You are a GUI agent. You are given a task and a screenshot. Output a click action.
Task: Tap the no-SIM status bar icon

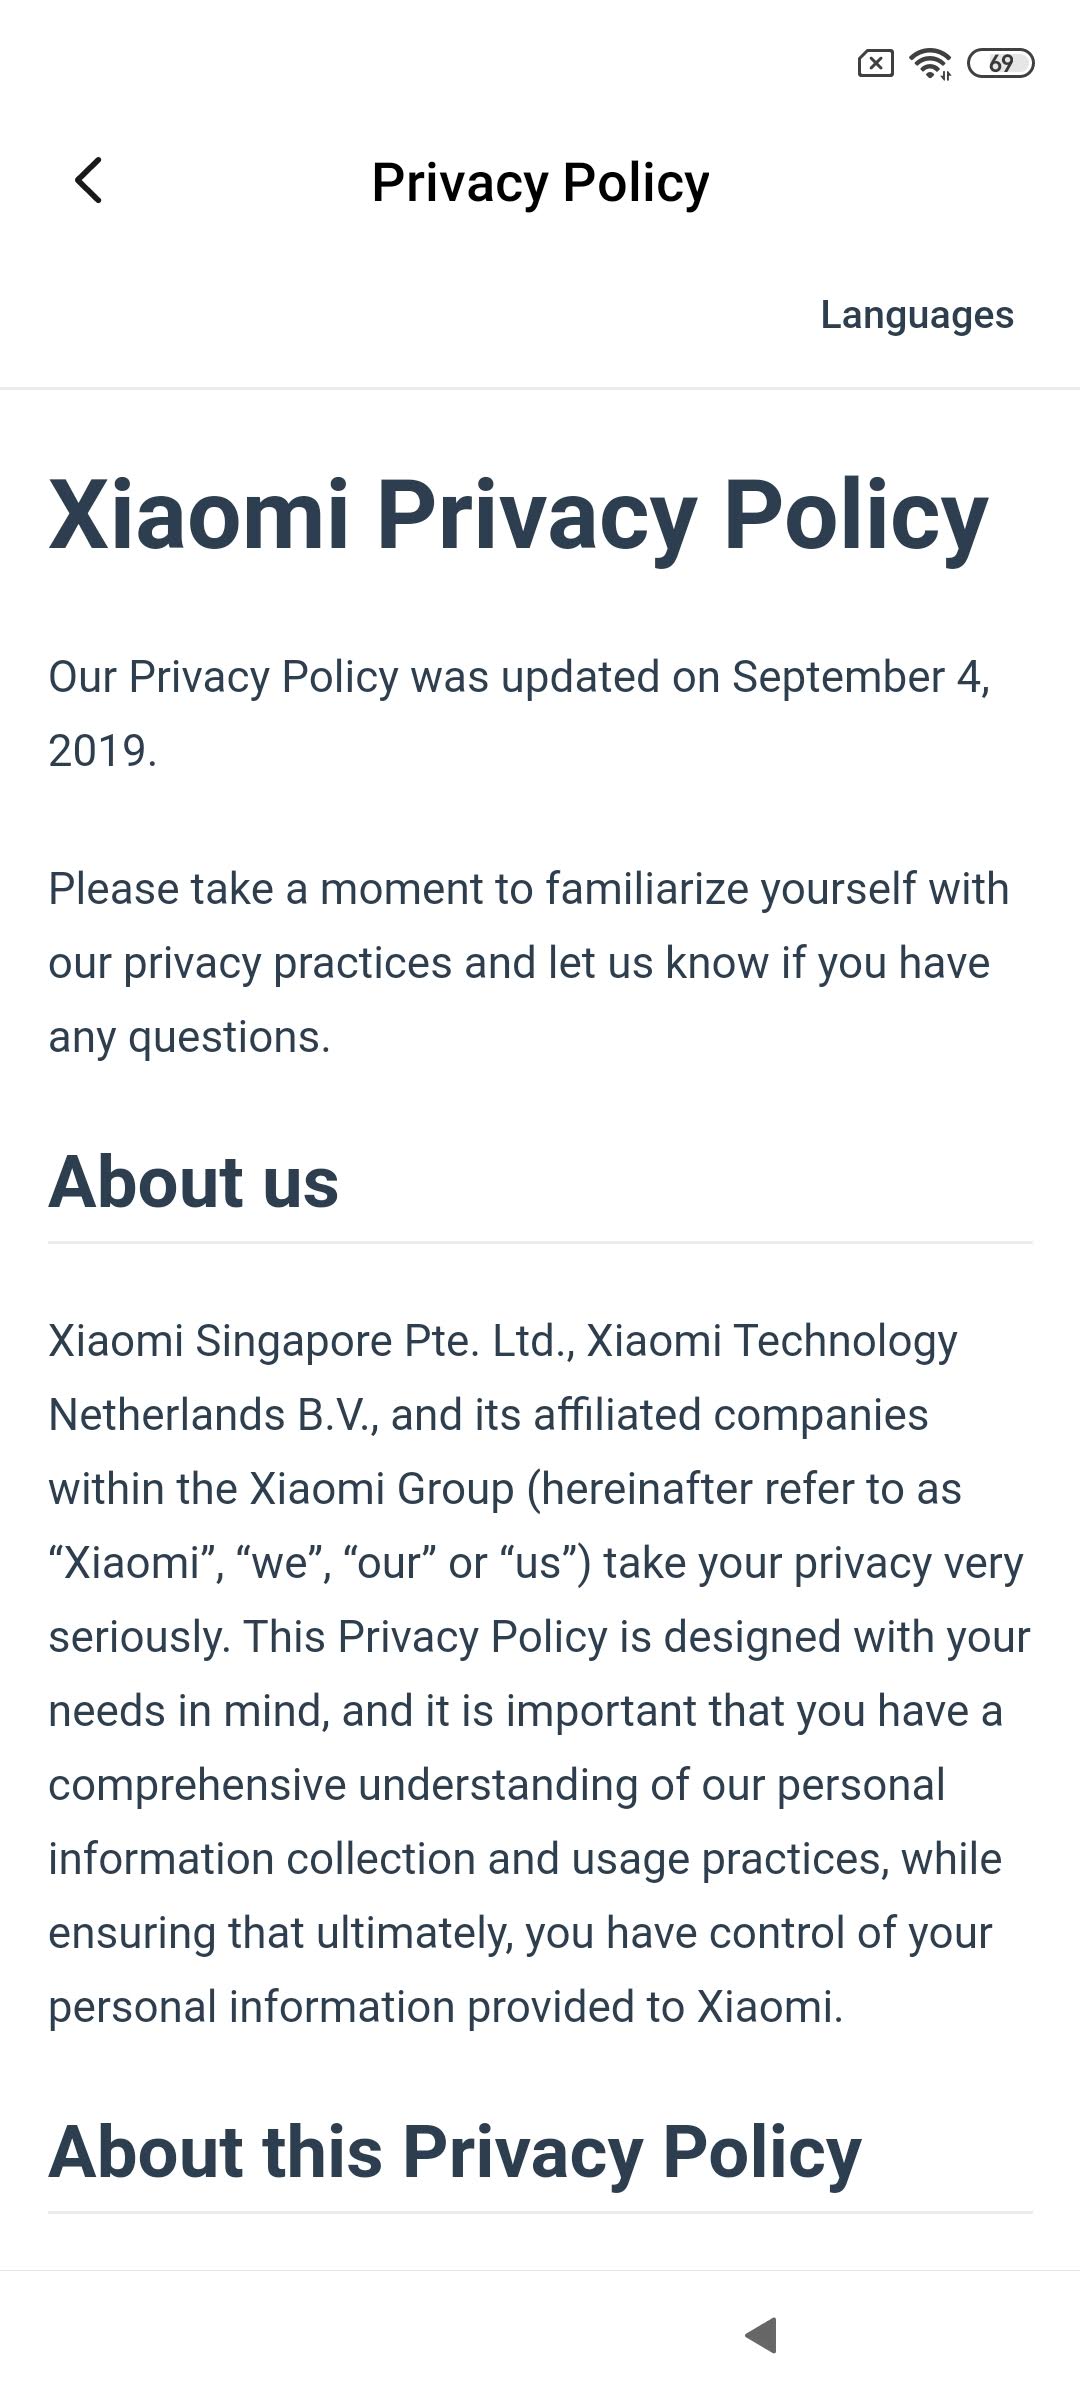[x=876, y=64]
